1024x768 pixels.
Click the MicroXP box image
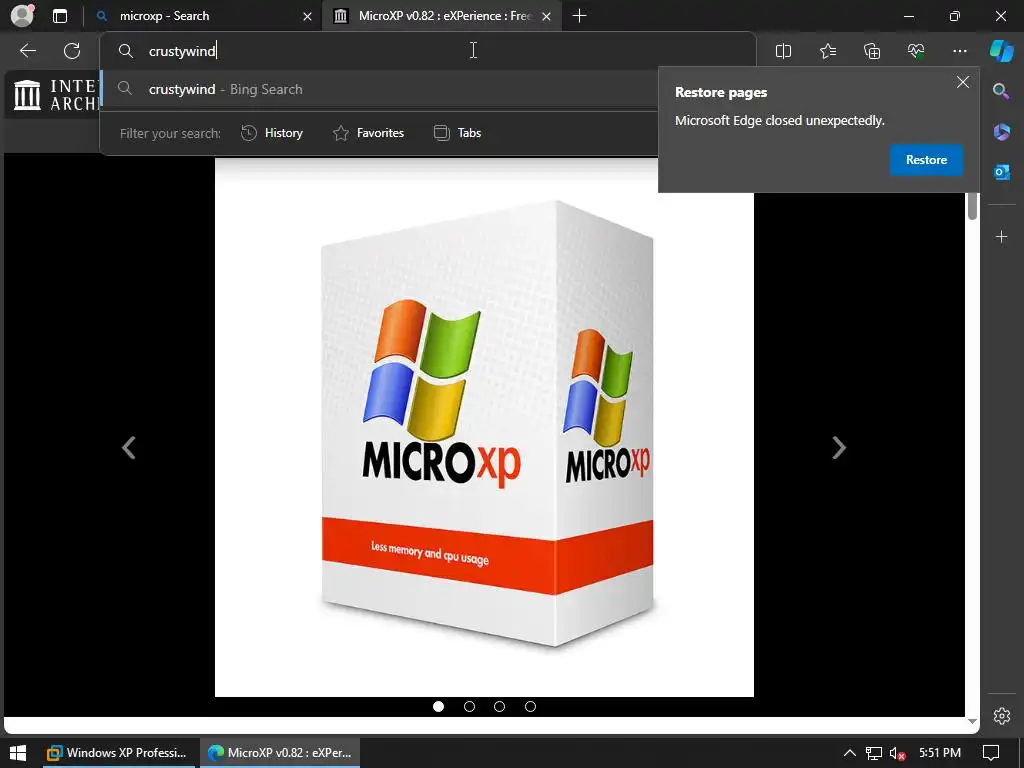tap(484, 428)
